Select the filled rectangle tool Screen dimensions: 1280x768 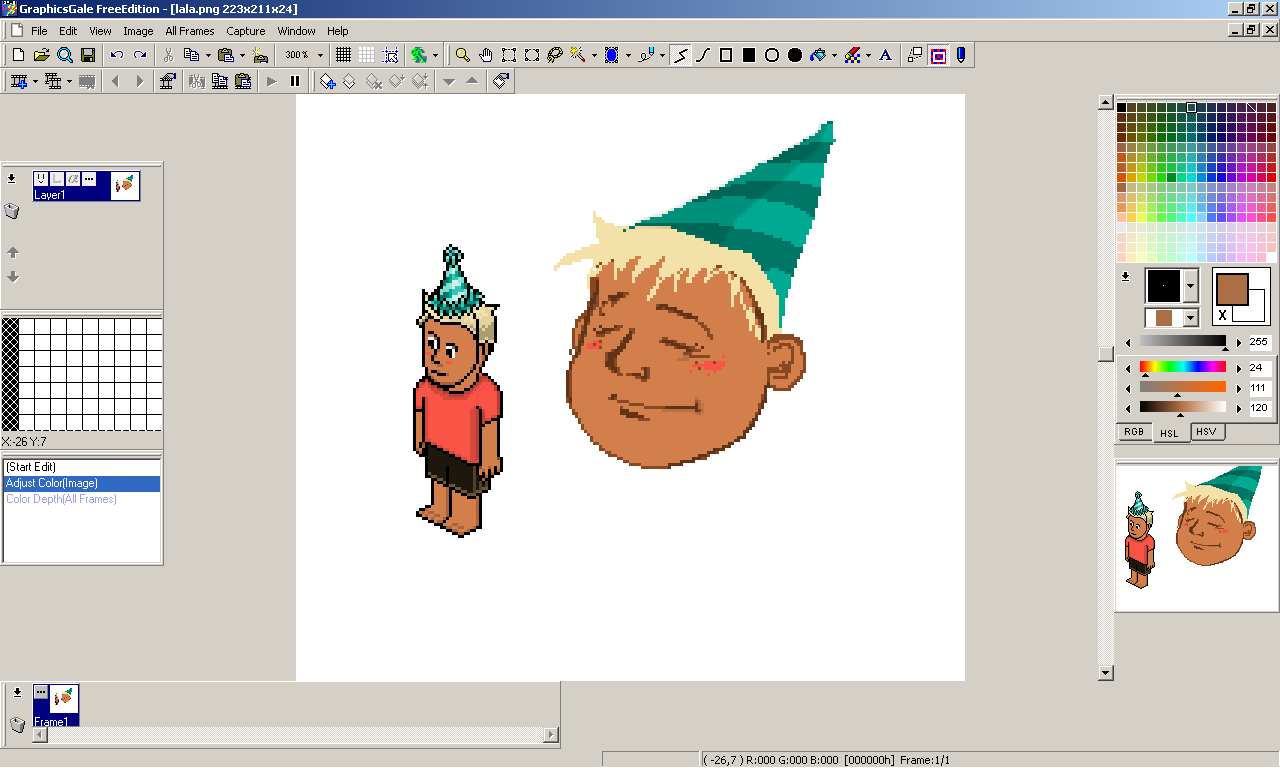[x=749, y=55]
